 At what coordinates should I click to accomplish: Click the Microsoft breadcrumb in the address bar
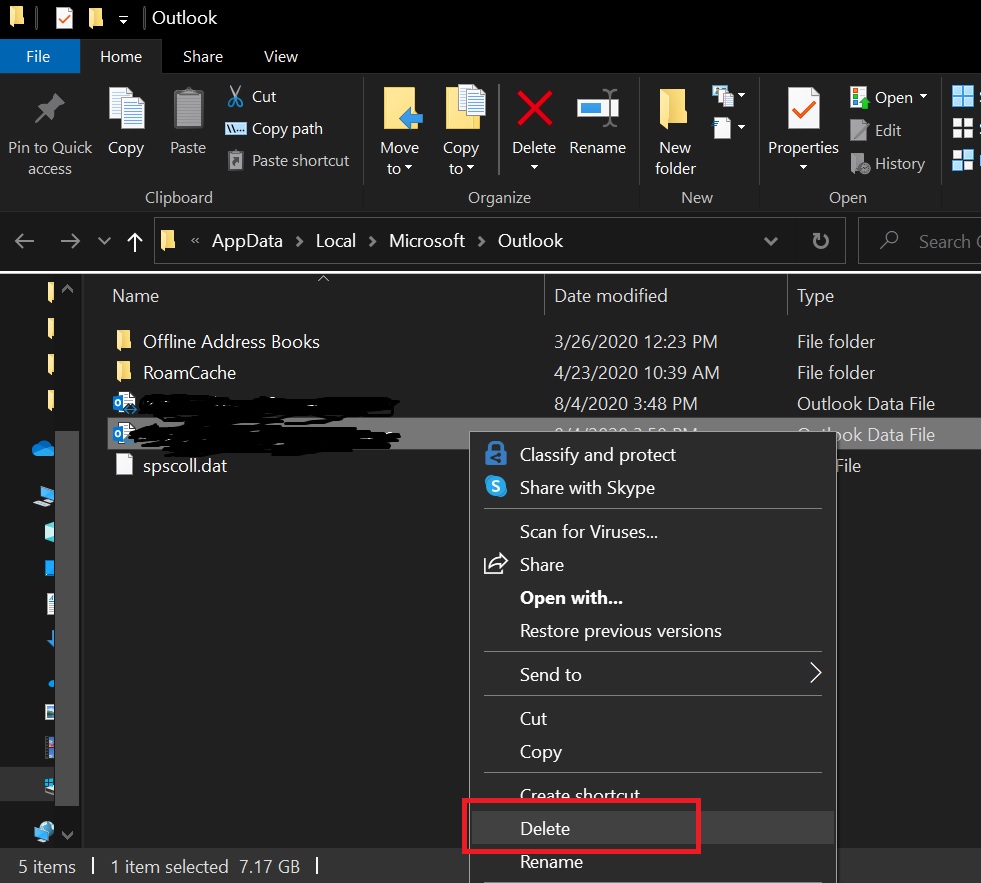(x=427, y=240)
